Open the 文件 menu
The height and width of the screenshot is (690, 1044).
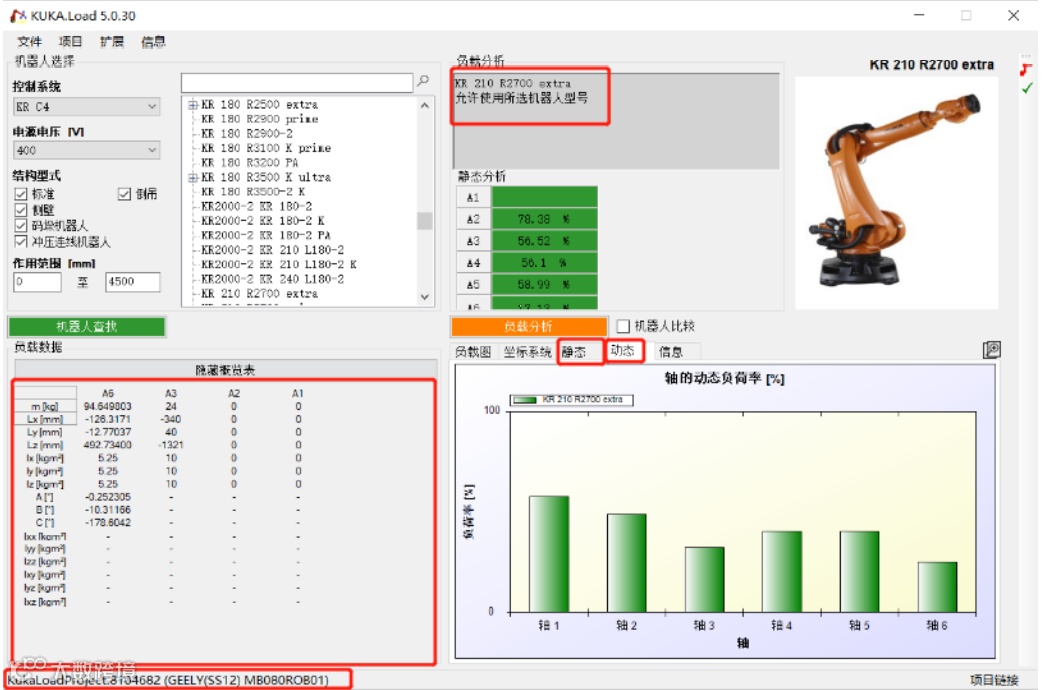point(29,41)
